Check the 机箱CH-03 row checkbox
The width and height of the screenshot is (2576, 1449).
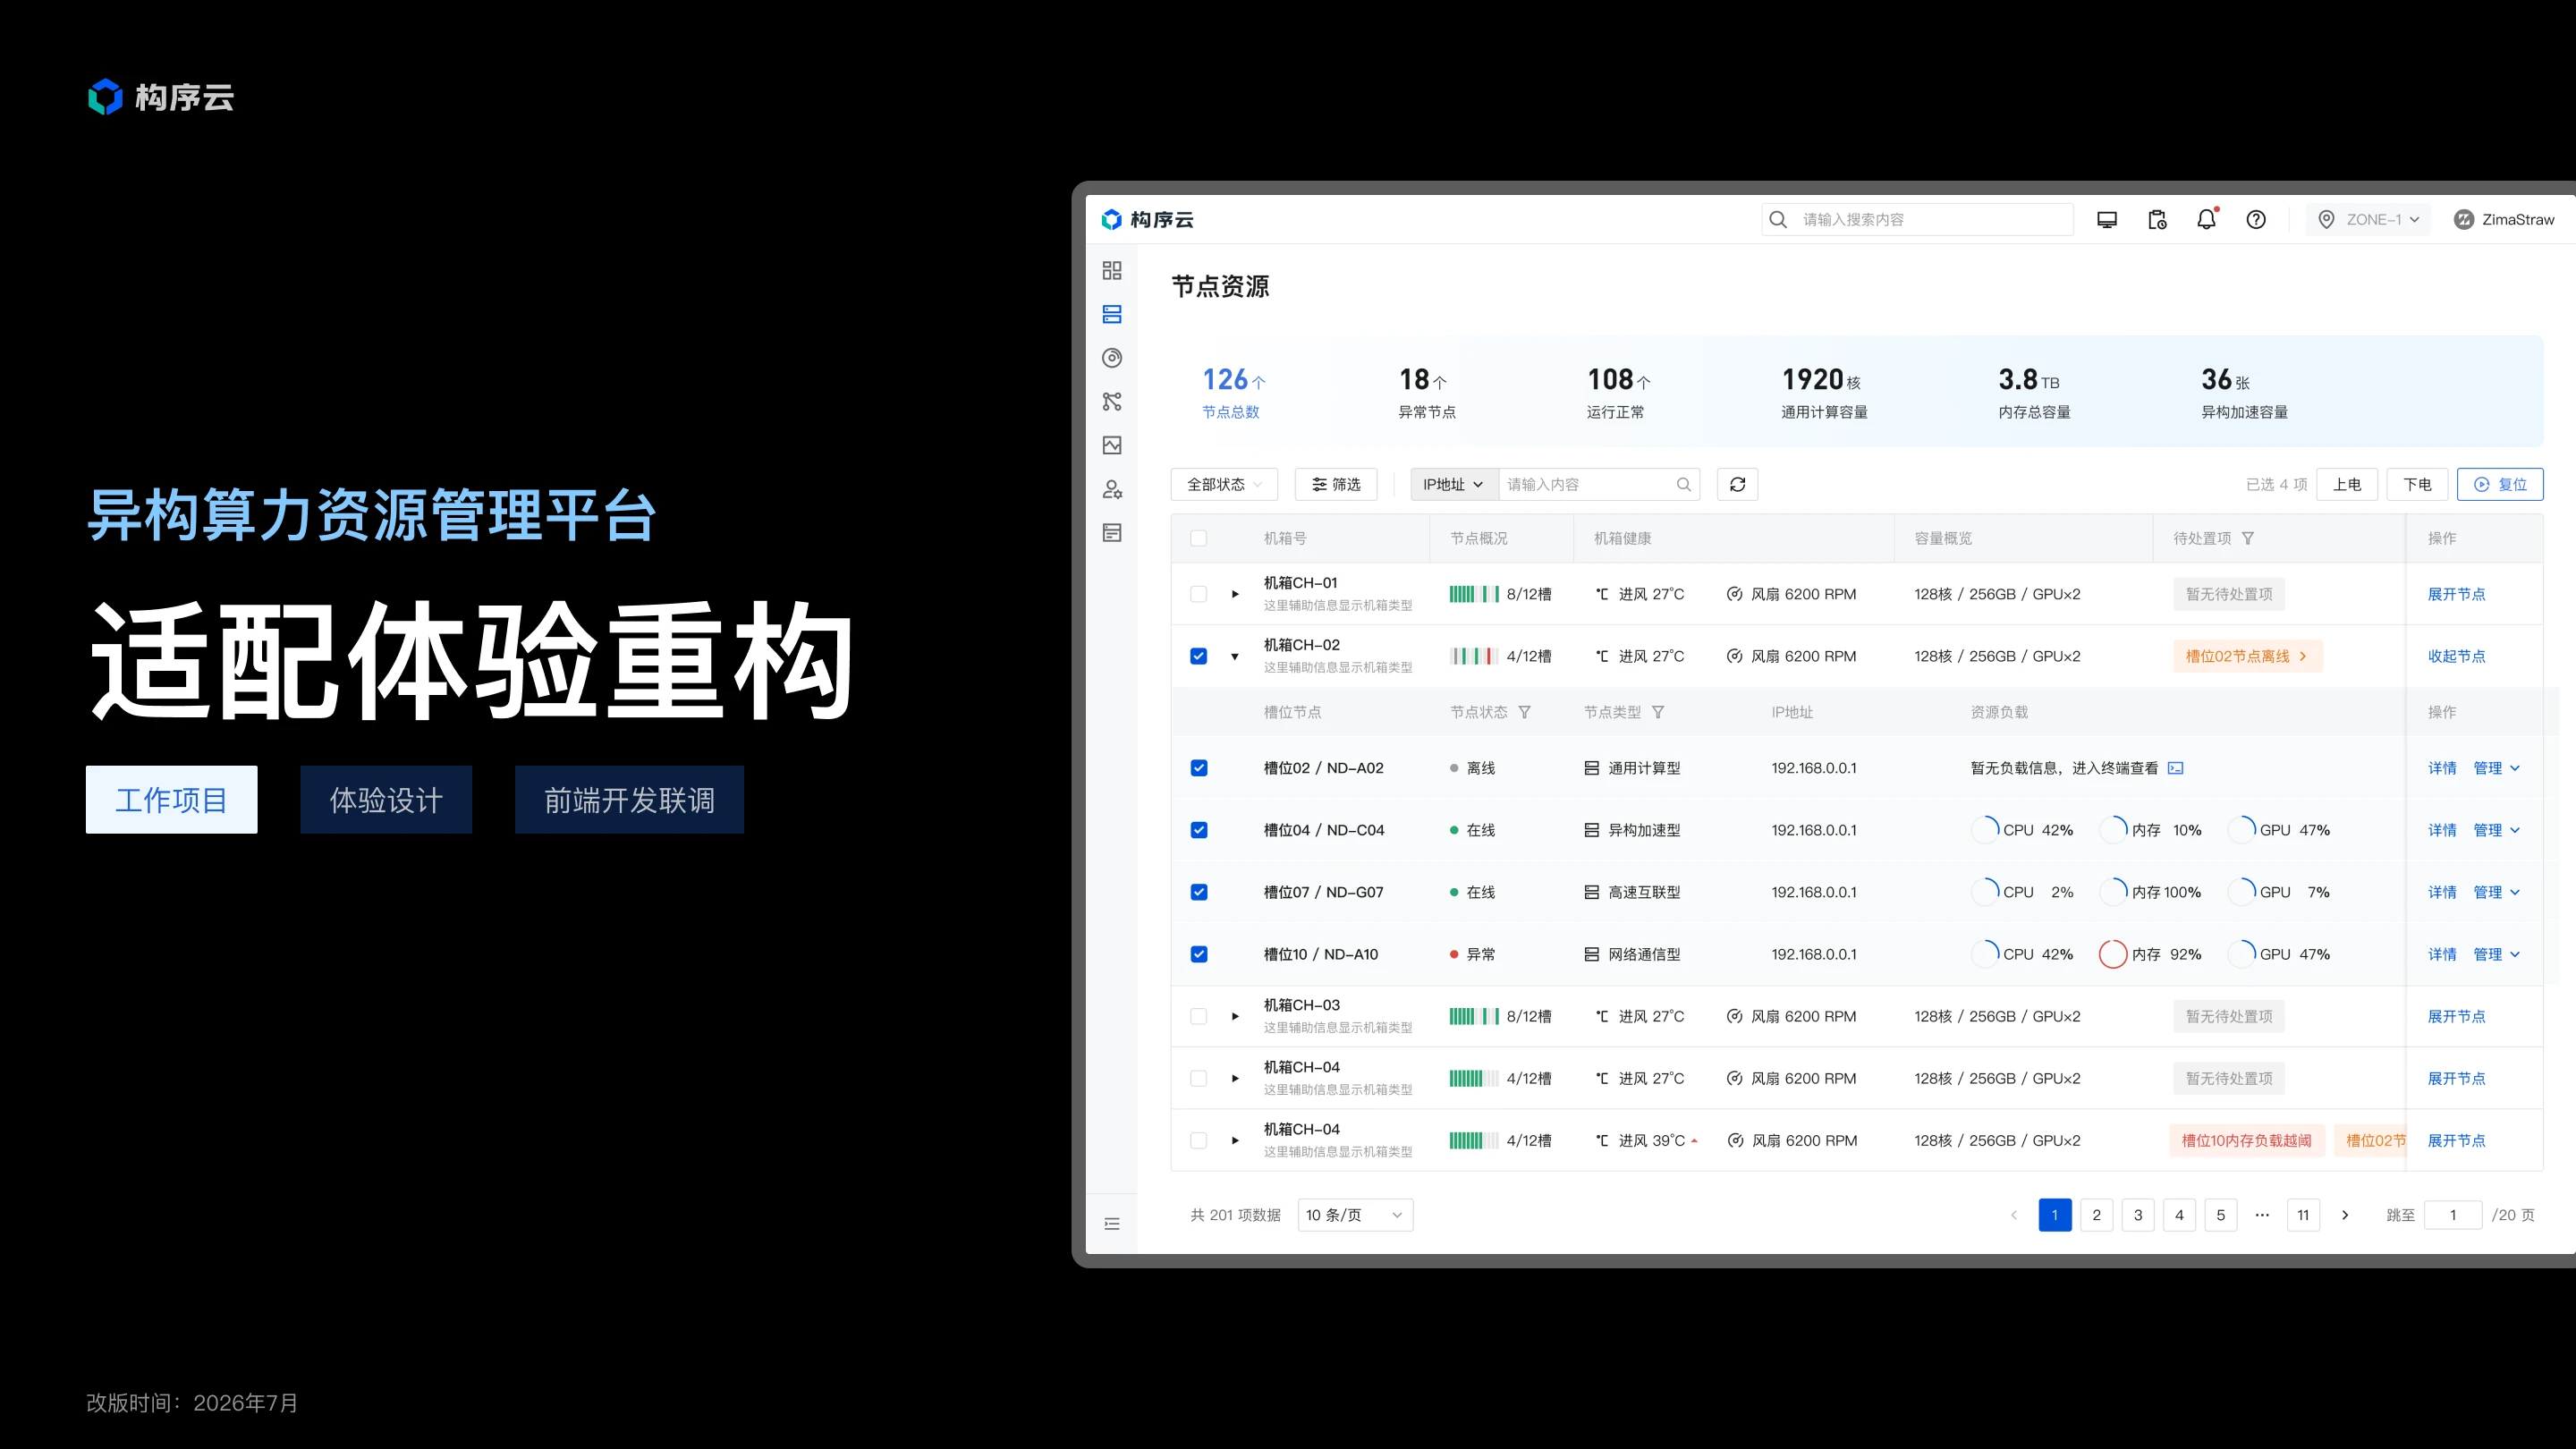[1199, 1016]
